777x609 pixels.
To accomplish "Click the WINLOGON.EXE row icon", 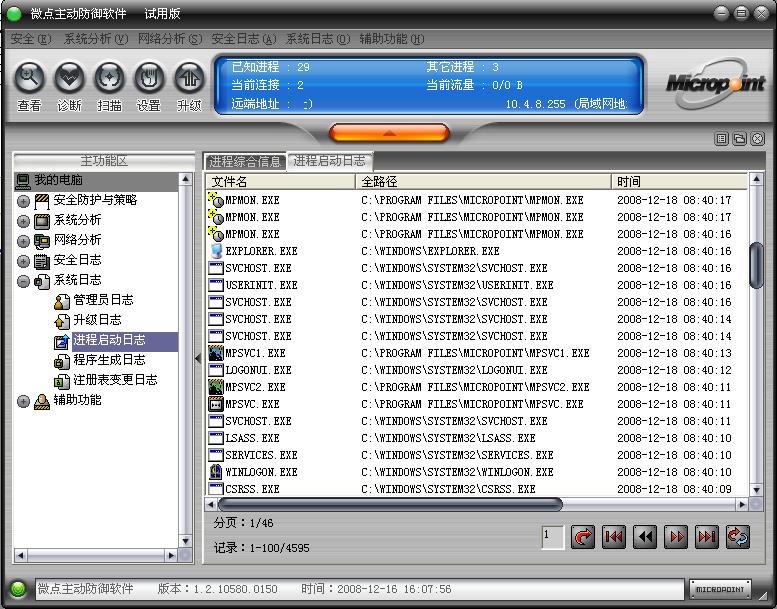I will (216, 472).
